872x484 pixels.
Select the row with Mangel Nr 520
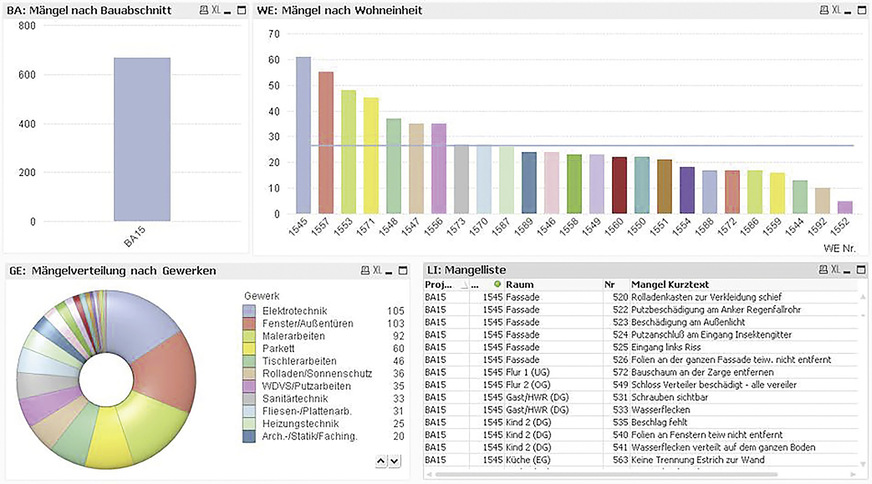coord(640,297)
